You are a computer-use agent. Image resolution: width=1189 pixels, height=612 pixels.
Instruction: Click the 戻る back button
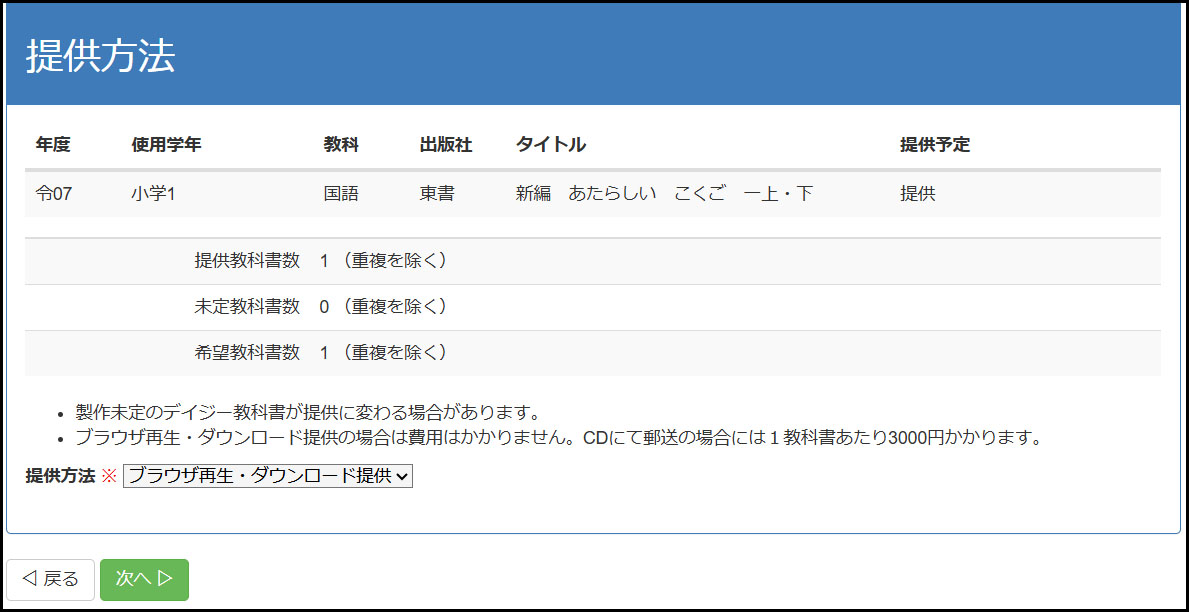[x=51, y=579]
